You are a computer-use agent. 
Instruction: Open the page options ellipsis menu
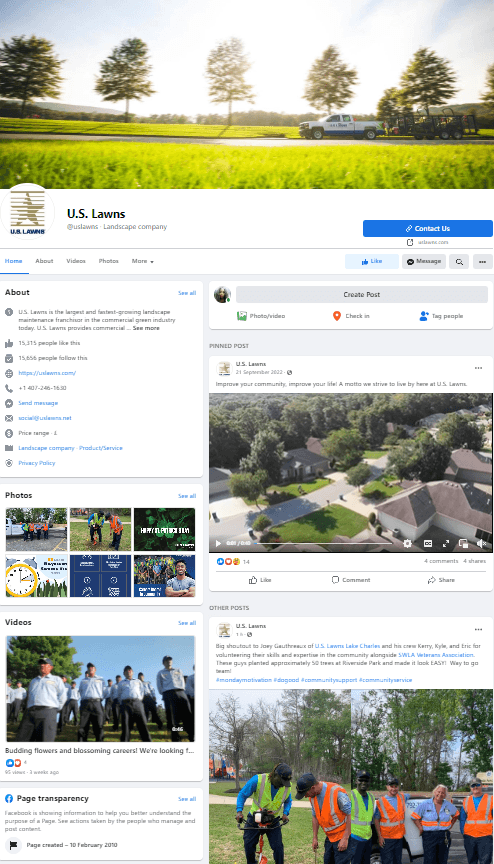click(482, 262)
